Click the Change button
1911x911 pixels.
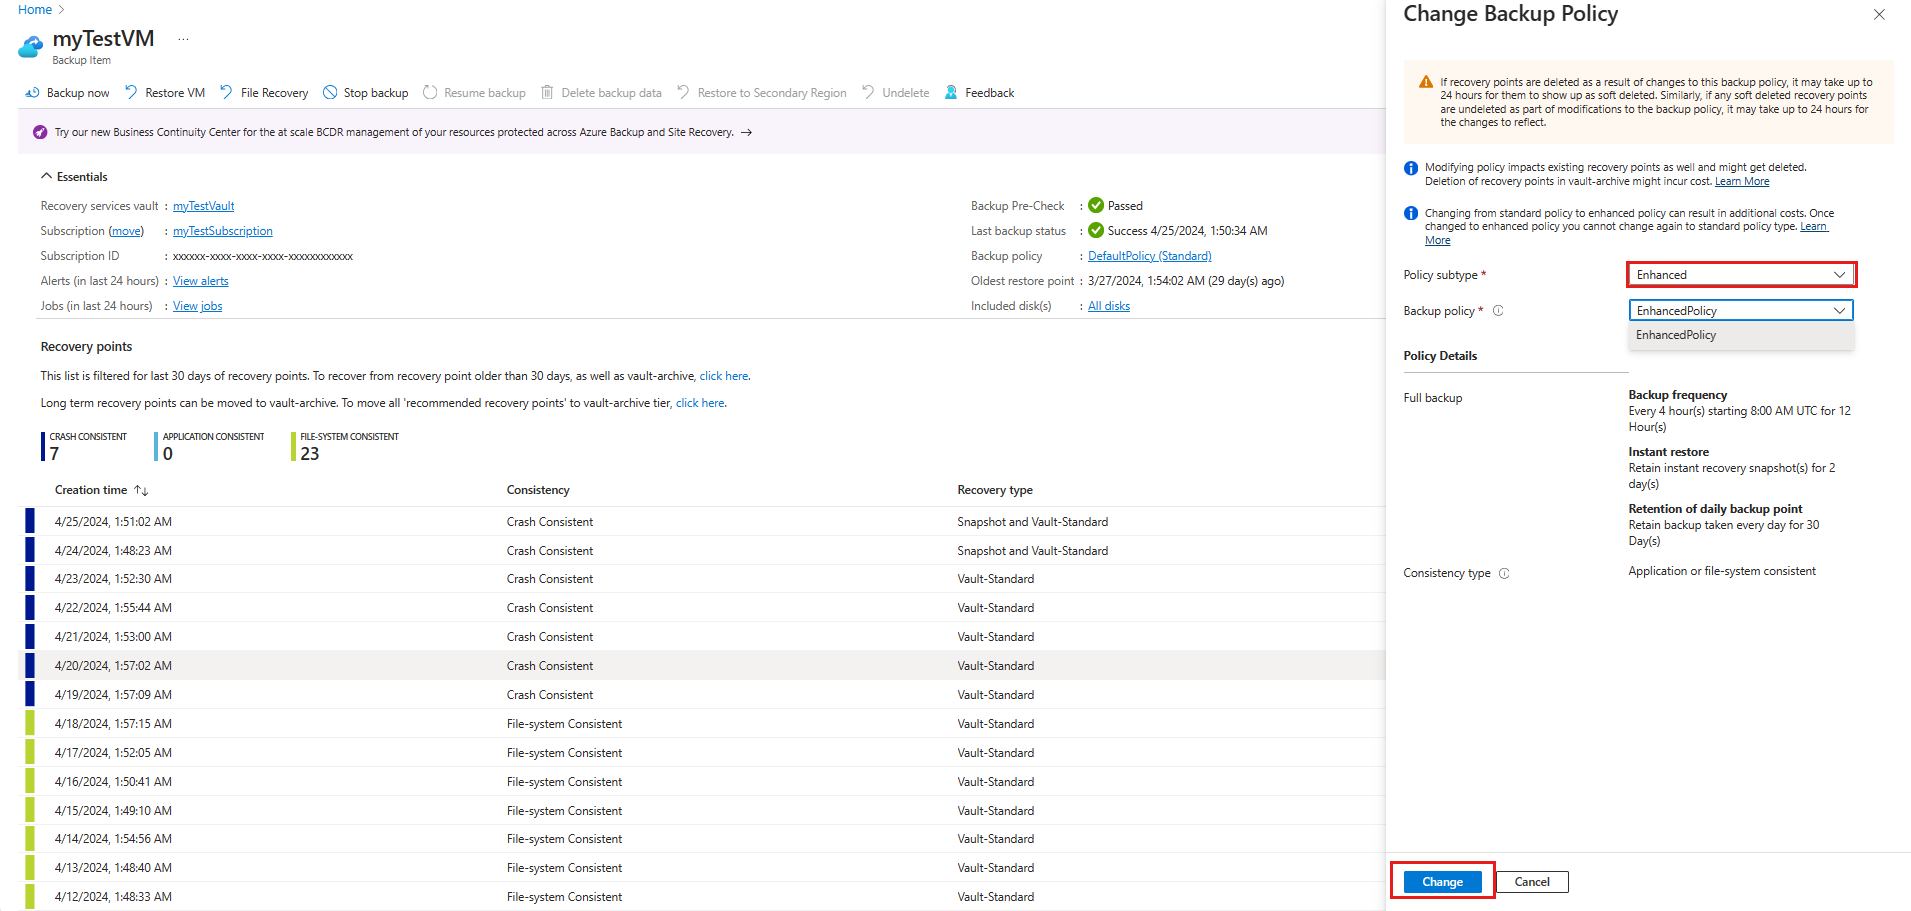click(x=1442, y=882)
